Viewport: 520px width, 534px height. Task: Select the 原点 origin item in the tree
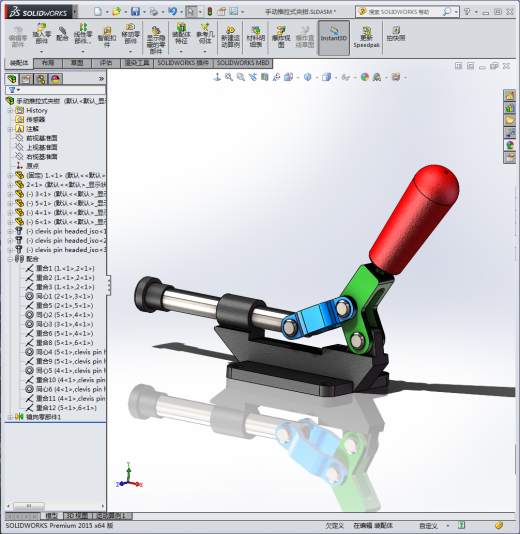28,166
